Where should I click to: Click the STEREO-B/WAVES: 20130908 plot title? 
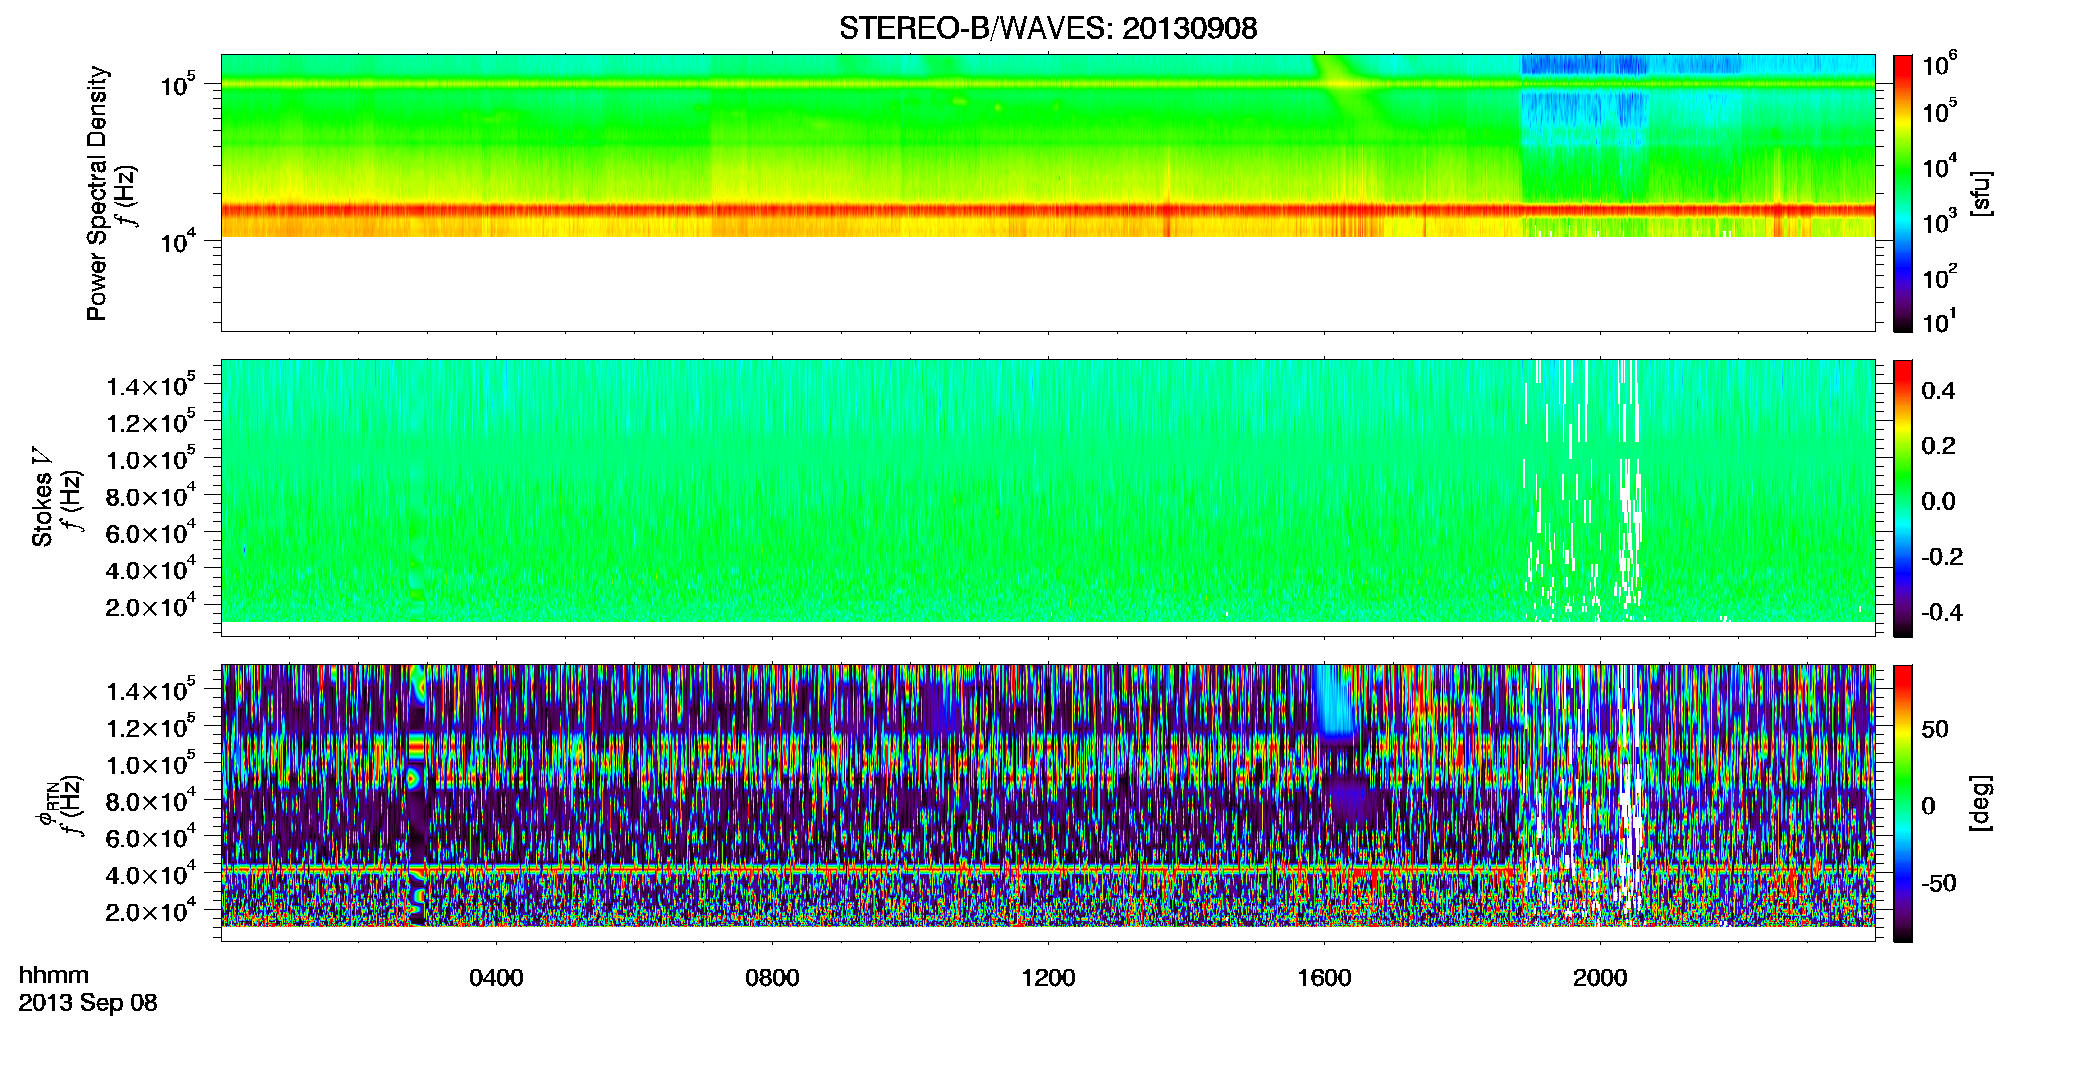click(1047, 28)
